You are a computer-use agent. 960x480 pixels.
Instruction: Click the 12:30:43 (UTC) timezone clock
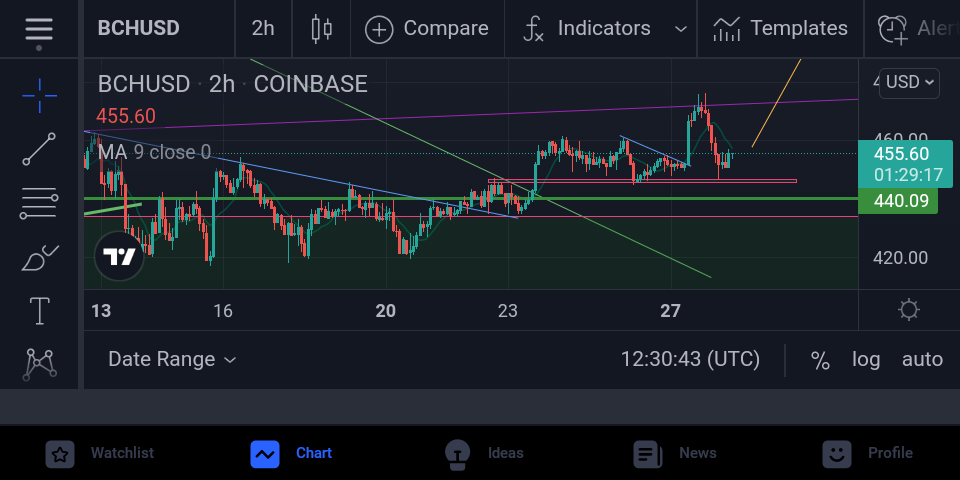tap(690, 359)
